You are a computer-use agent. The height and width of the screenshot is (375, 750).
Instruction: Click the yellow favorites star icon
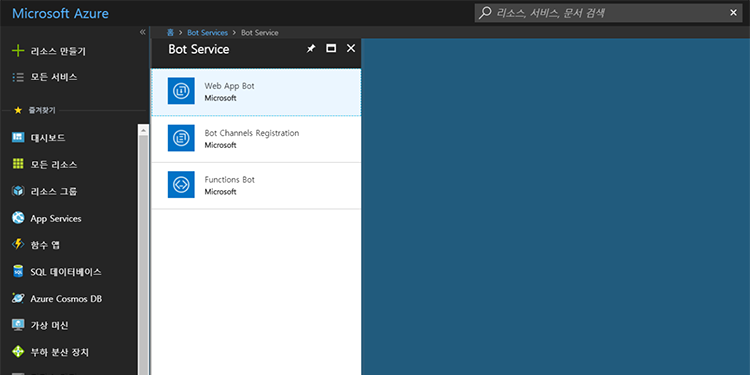pyautogui.click(x=18, y=110)
